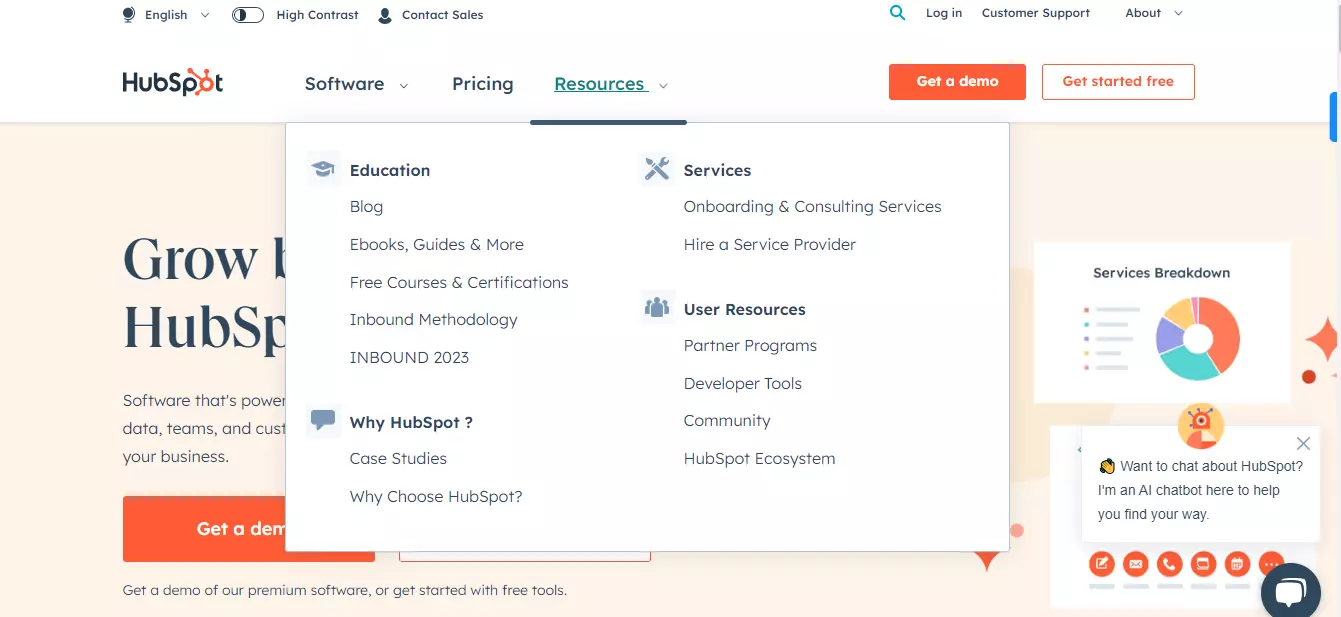Image resolution: width=1341 pixels, height=617 pixels.
Task: Open Onboarding & Consulting Services
Action: (813, 207)
